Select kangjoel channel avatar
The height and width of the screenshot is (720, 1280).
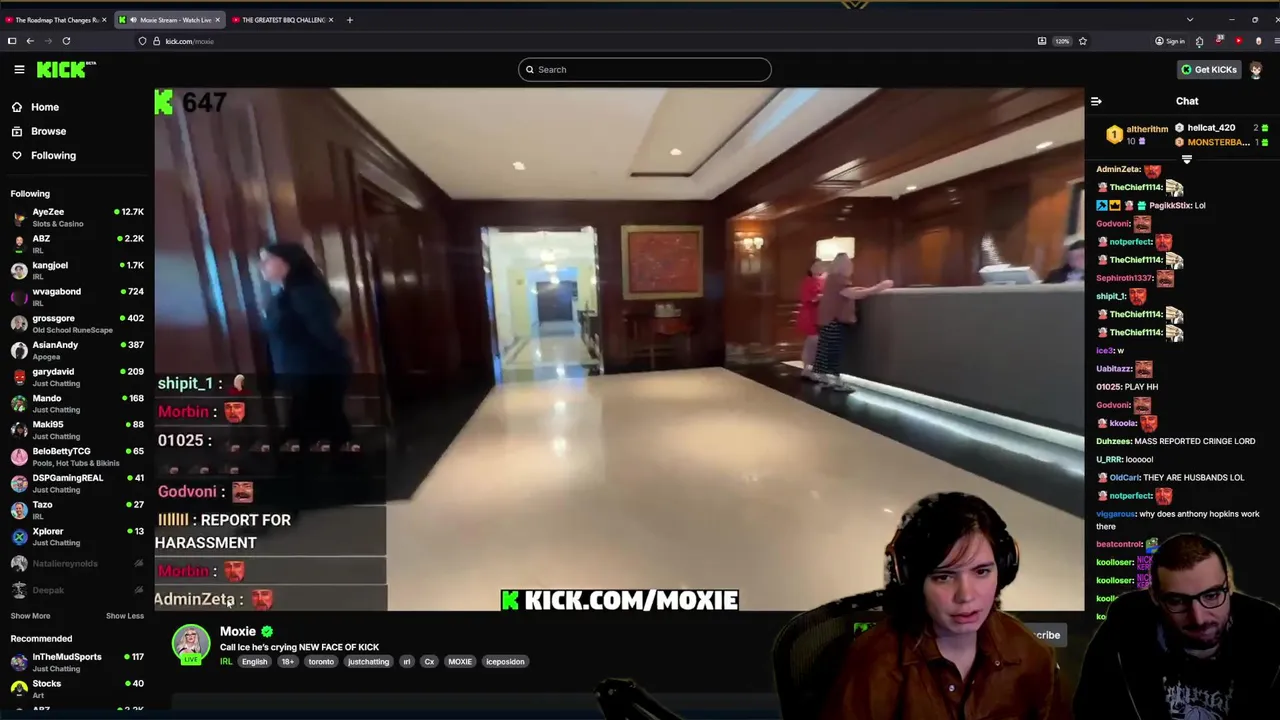point(19,270)
